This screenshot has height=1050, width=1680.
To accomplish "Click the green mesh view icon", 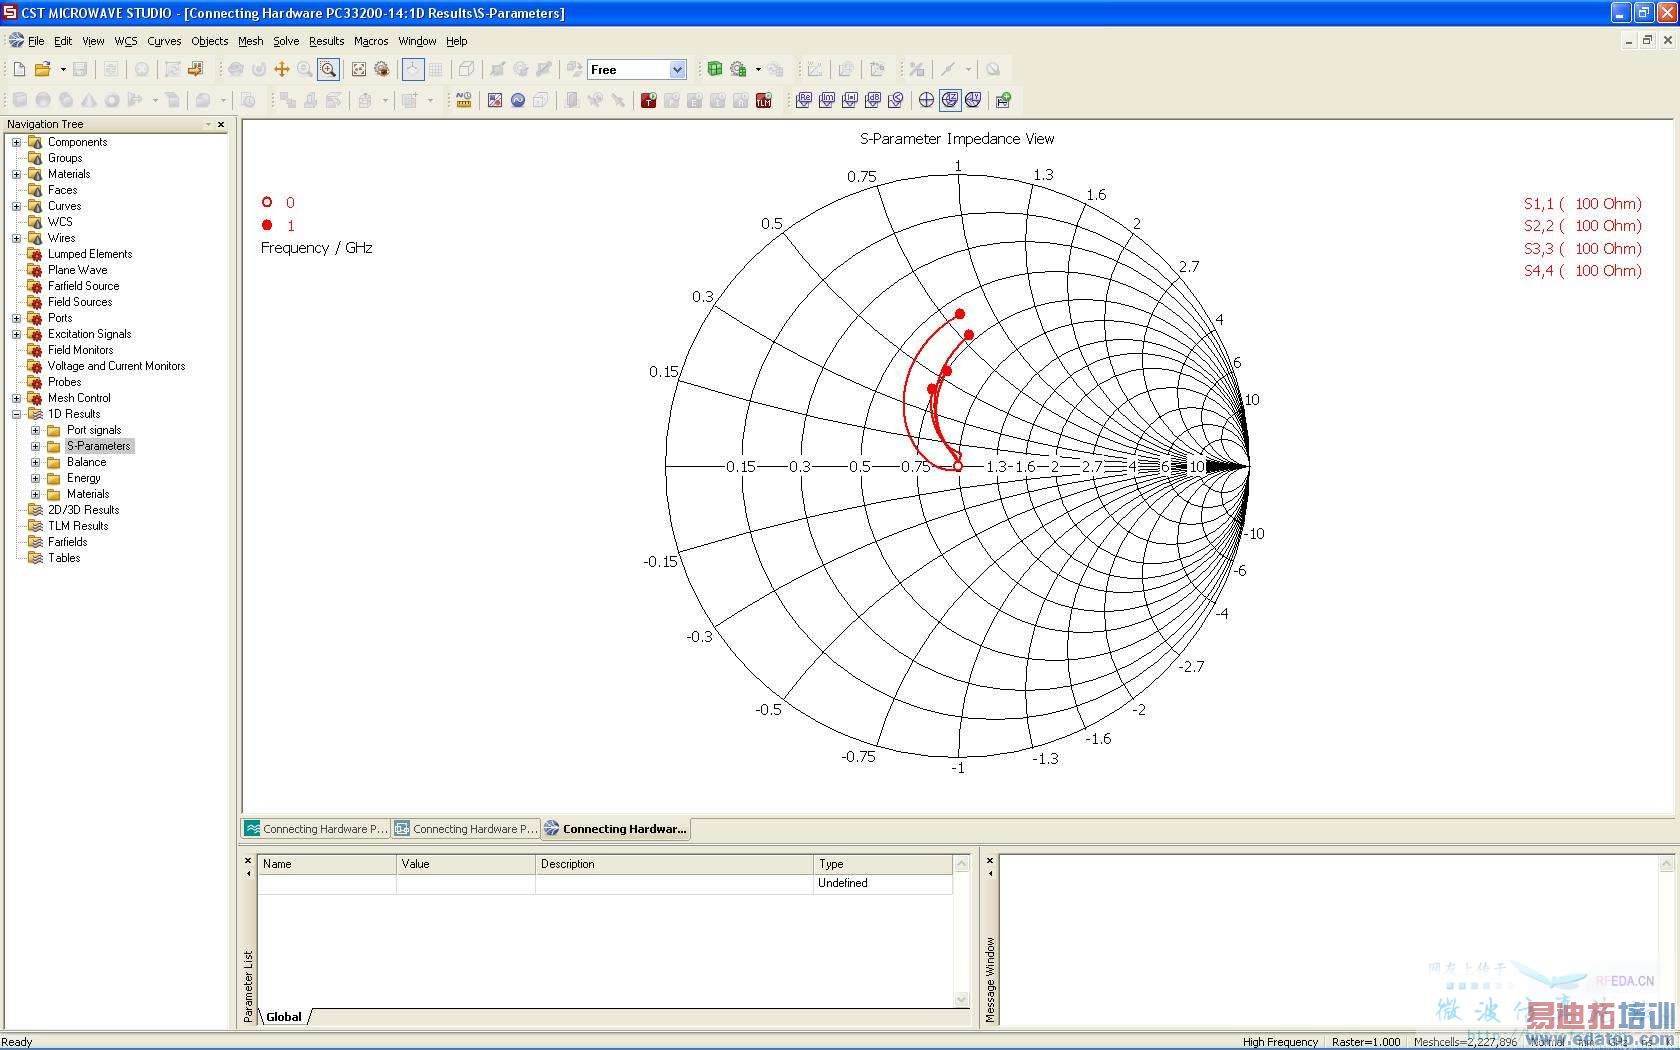I will tap(715, 69).
